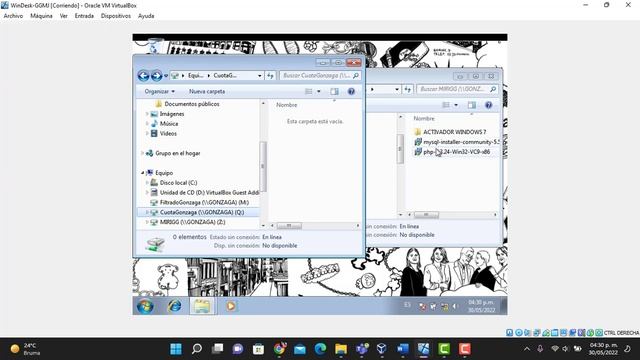
Task: Collapse the Equipo tree node
Action: pyautogui.click(x=142, y=173)
